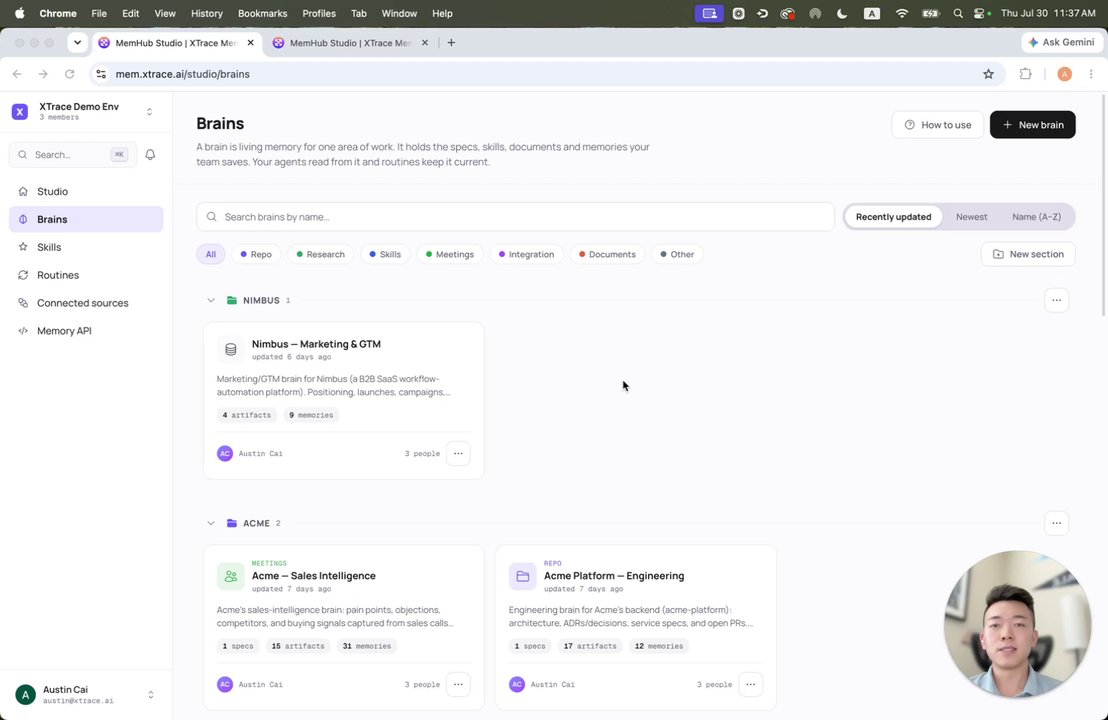
Task: Filter brains by Repo
Action: tap(256, 254)
